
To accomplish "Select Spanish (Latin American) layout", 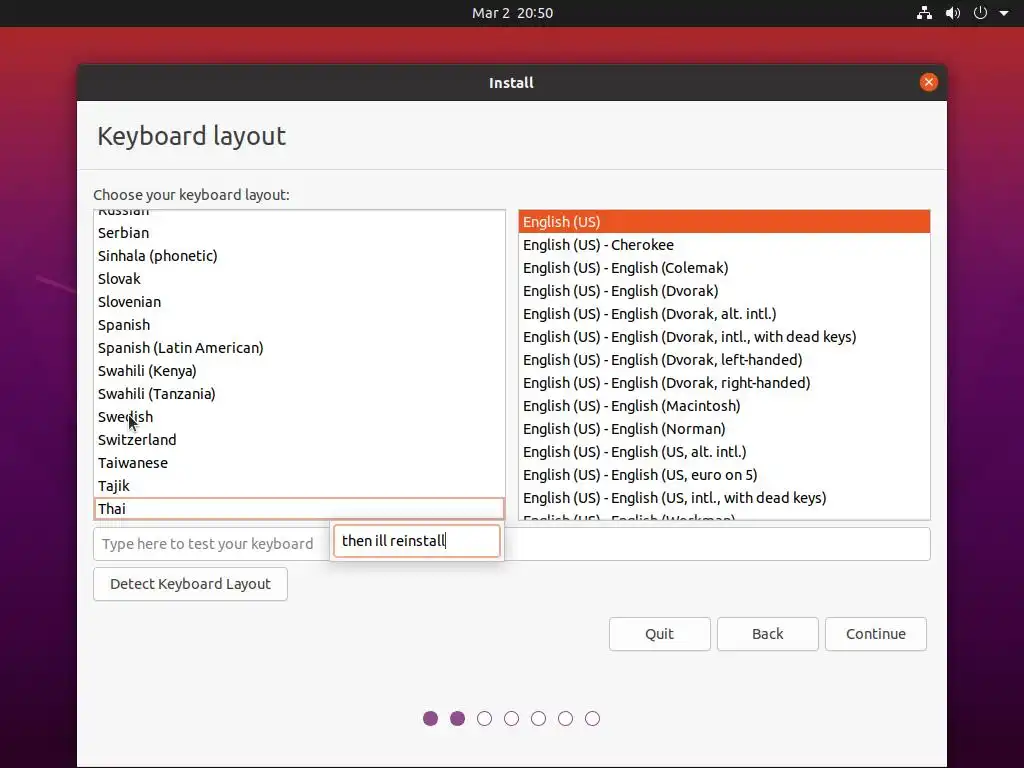I will (299, 348).
